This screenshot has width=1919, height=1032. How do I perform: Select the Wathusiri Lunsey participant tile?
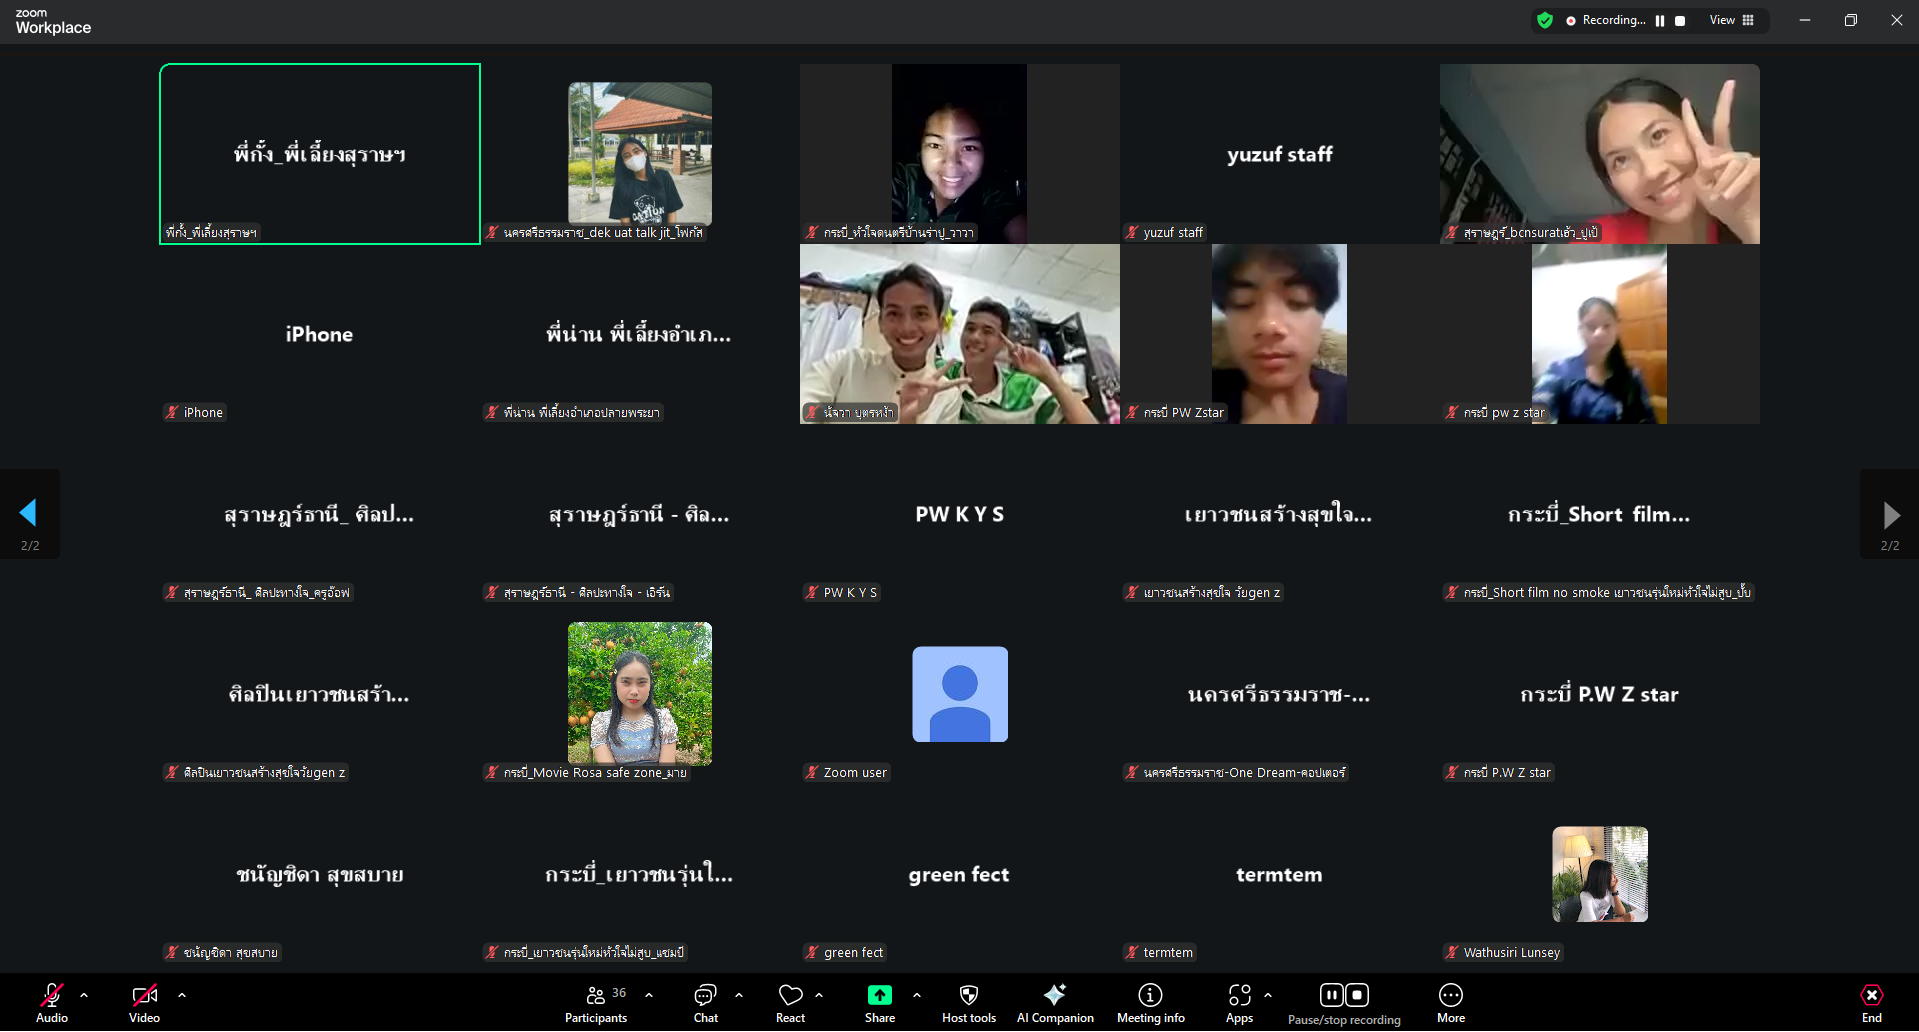[1599, 874]
